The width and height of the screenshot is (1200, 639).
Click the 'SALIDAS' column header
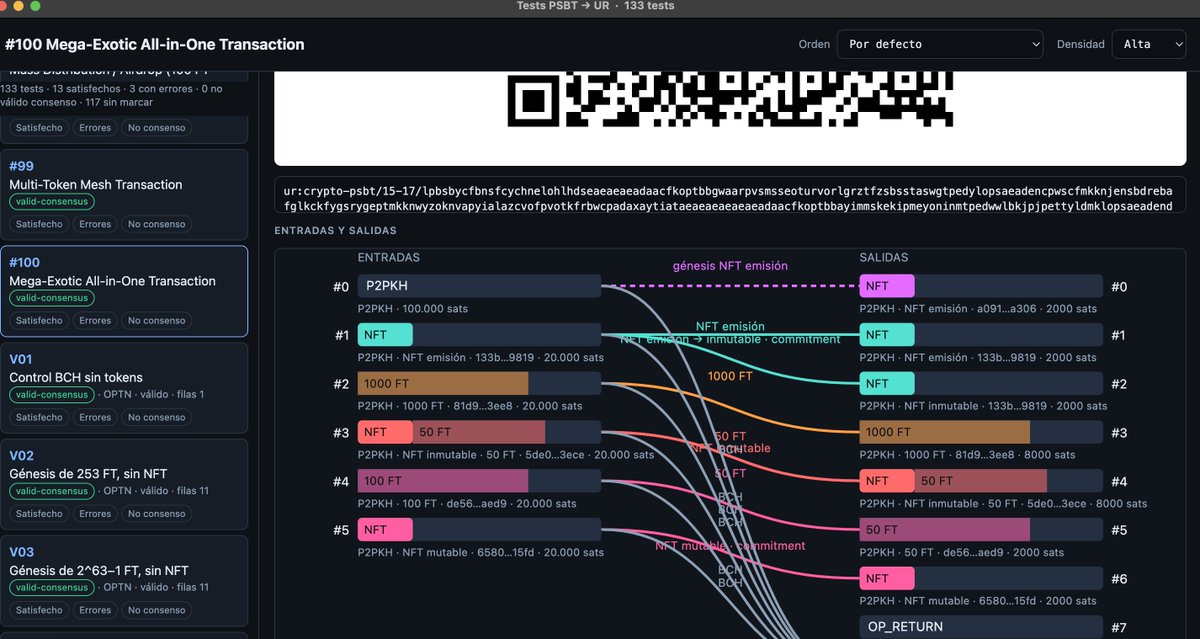[x=885, y=257]
